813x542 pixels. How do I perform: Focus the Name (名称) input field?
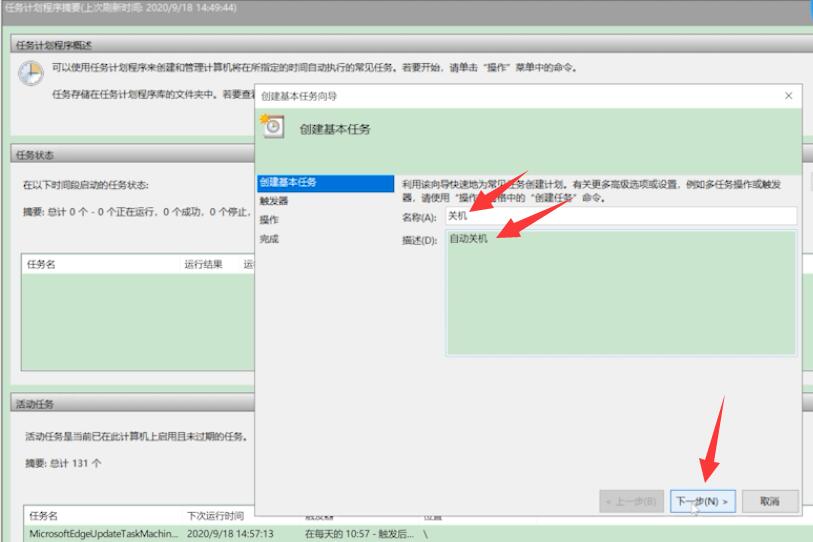coord(621,216)
